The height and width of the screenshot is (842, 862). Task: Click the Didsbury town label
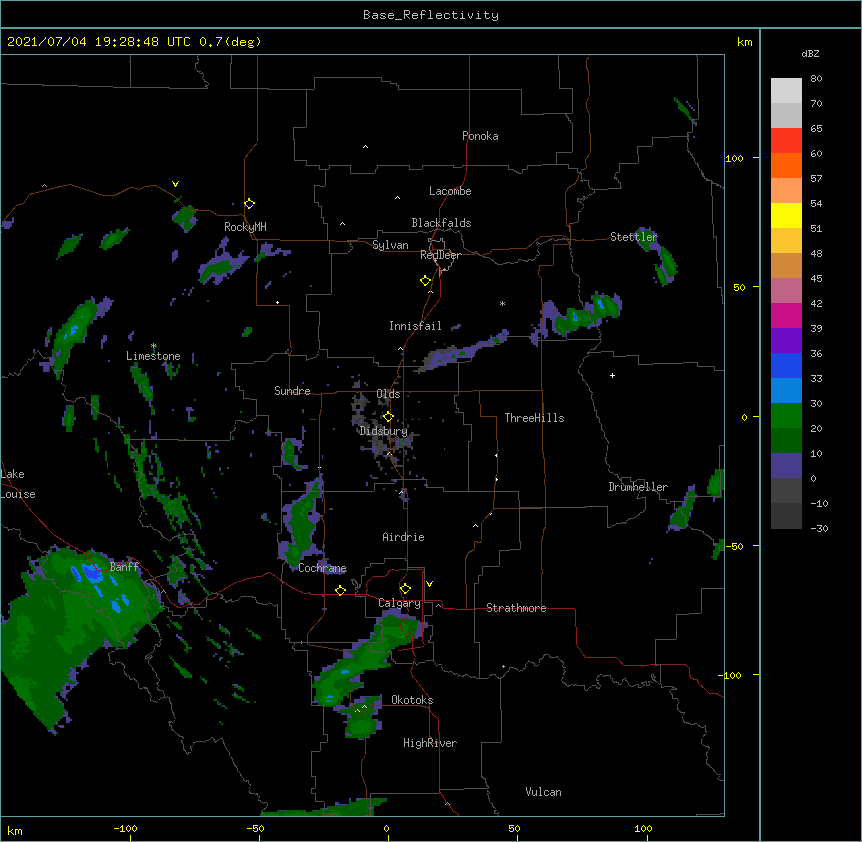click(384, 431)
